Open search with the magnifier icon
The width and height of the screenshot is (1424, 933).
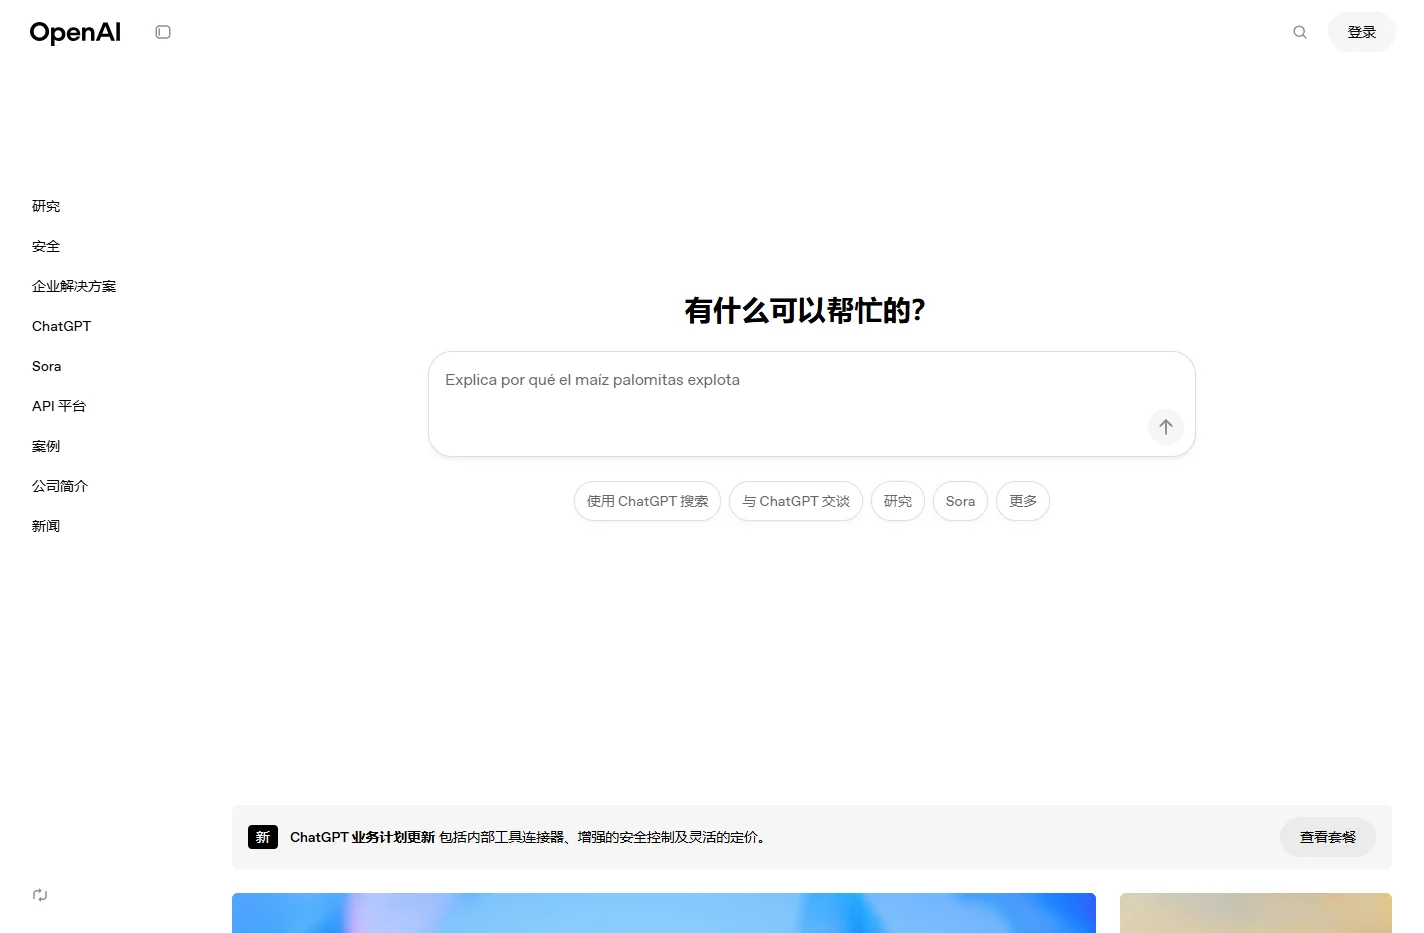pos(1300,32)
